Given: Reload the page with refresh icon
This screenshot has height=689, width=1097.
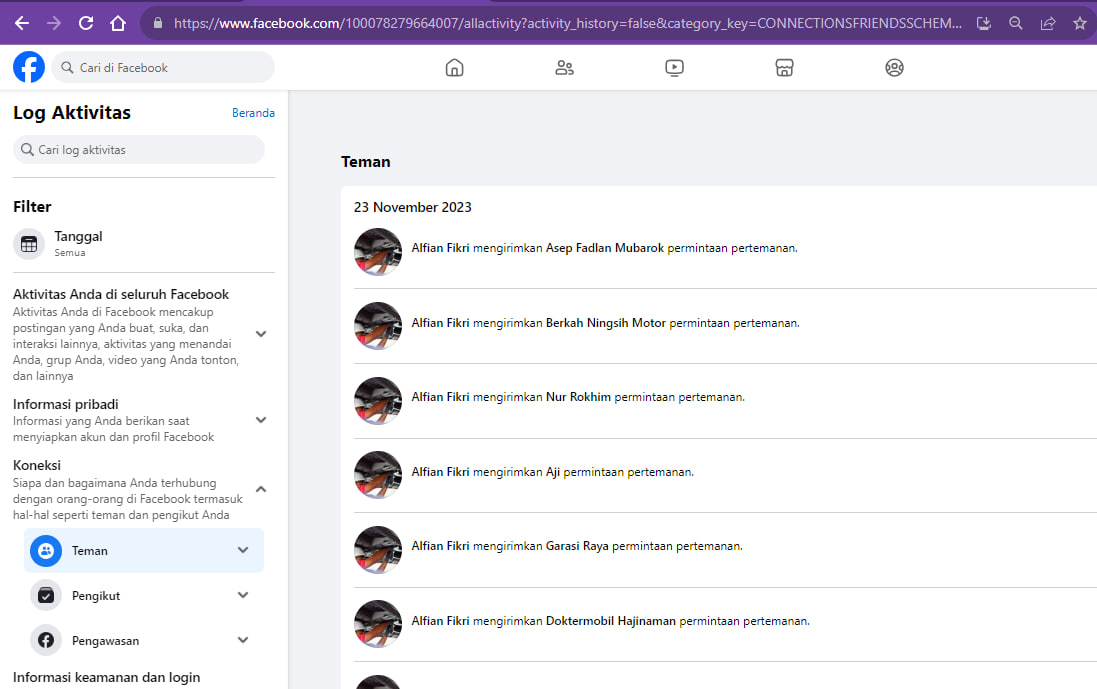Looking at the screenshot, I should (x=86, y=23).
